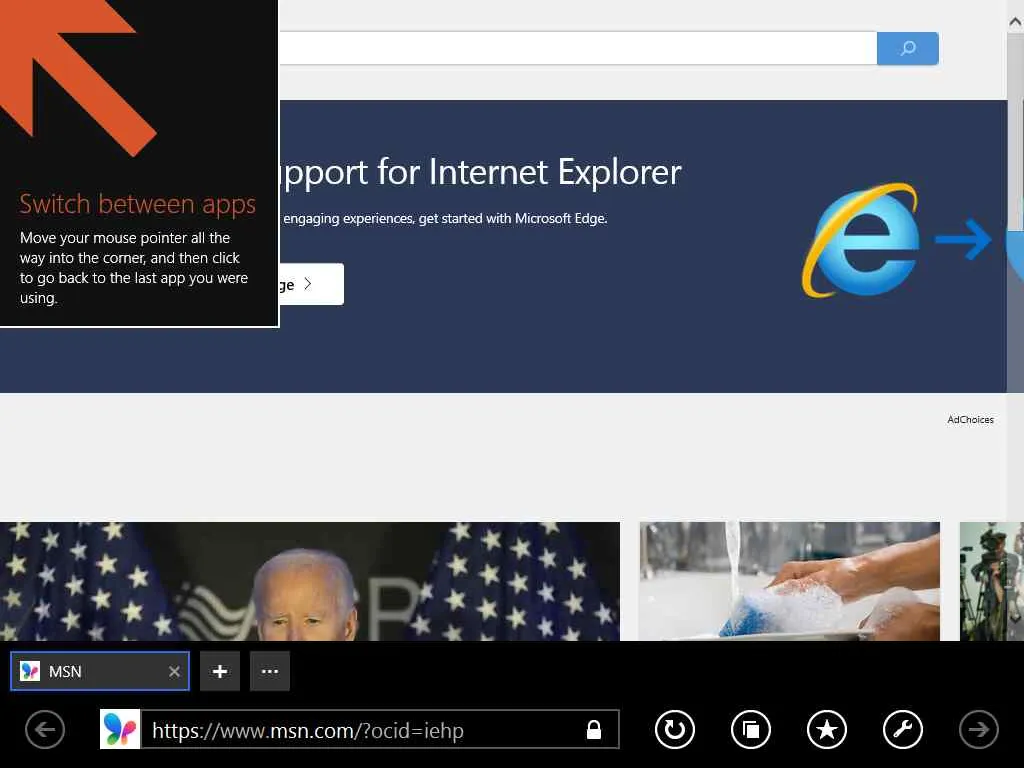Go forward with the forward arrow button
The width and height of the screenshot is (1024, 768).
[x=978, y=729]
